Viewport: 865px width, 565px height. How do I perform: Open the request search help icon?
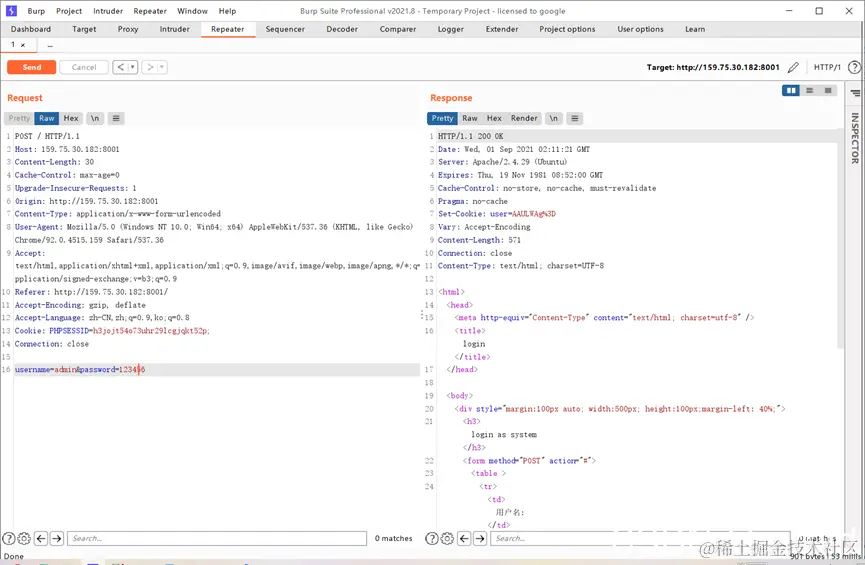9,539
